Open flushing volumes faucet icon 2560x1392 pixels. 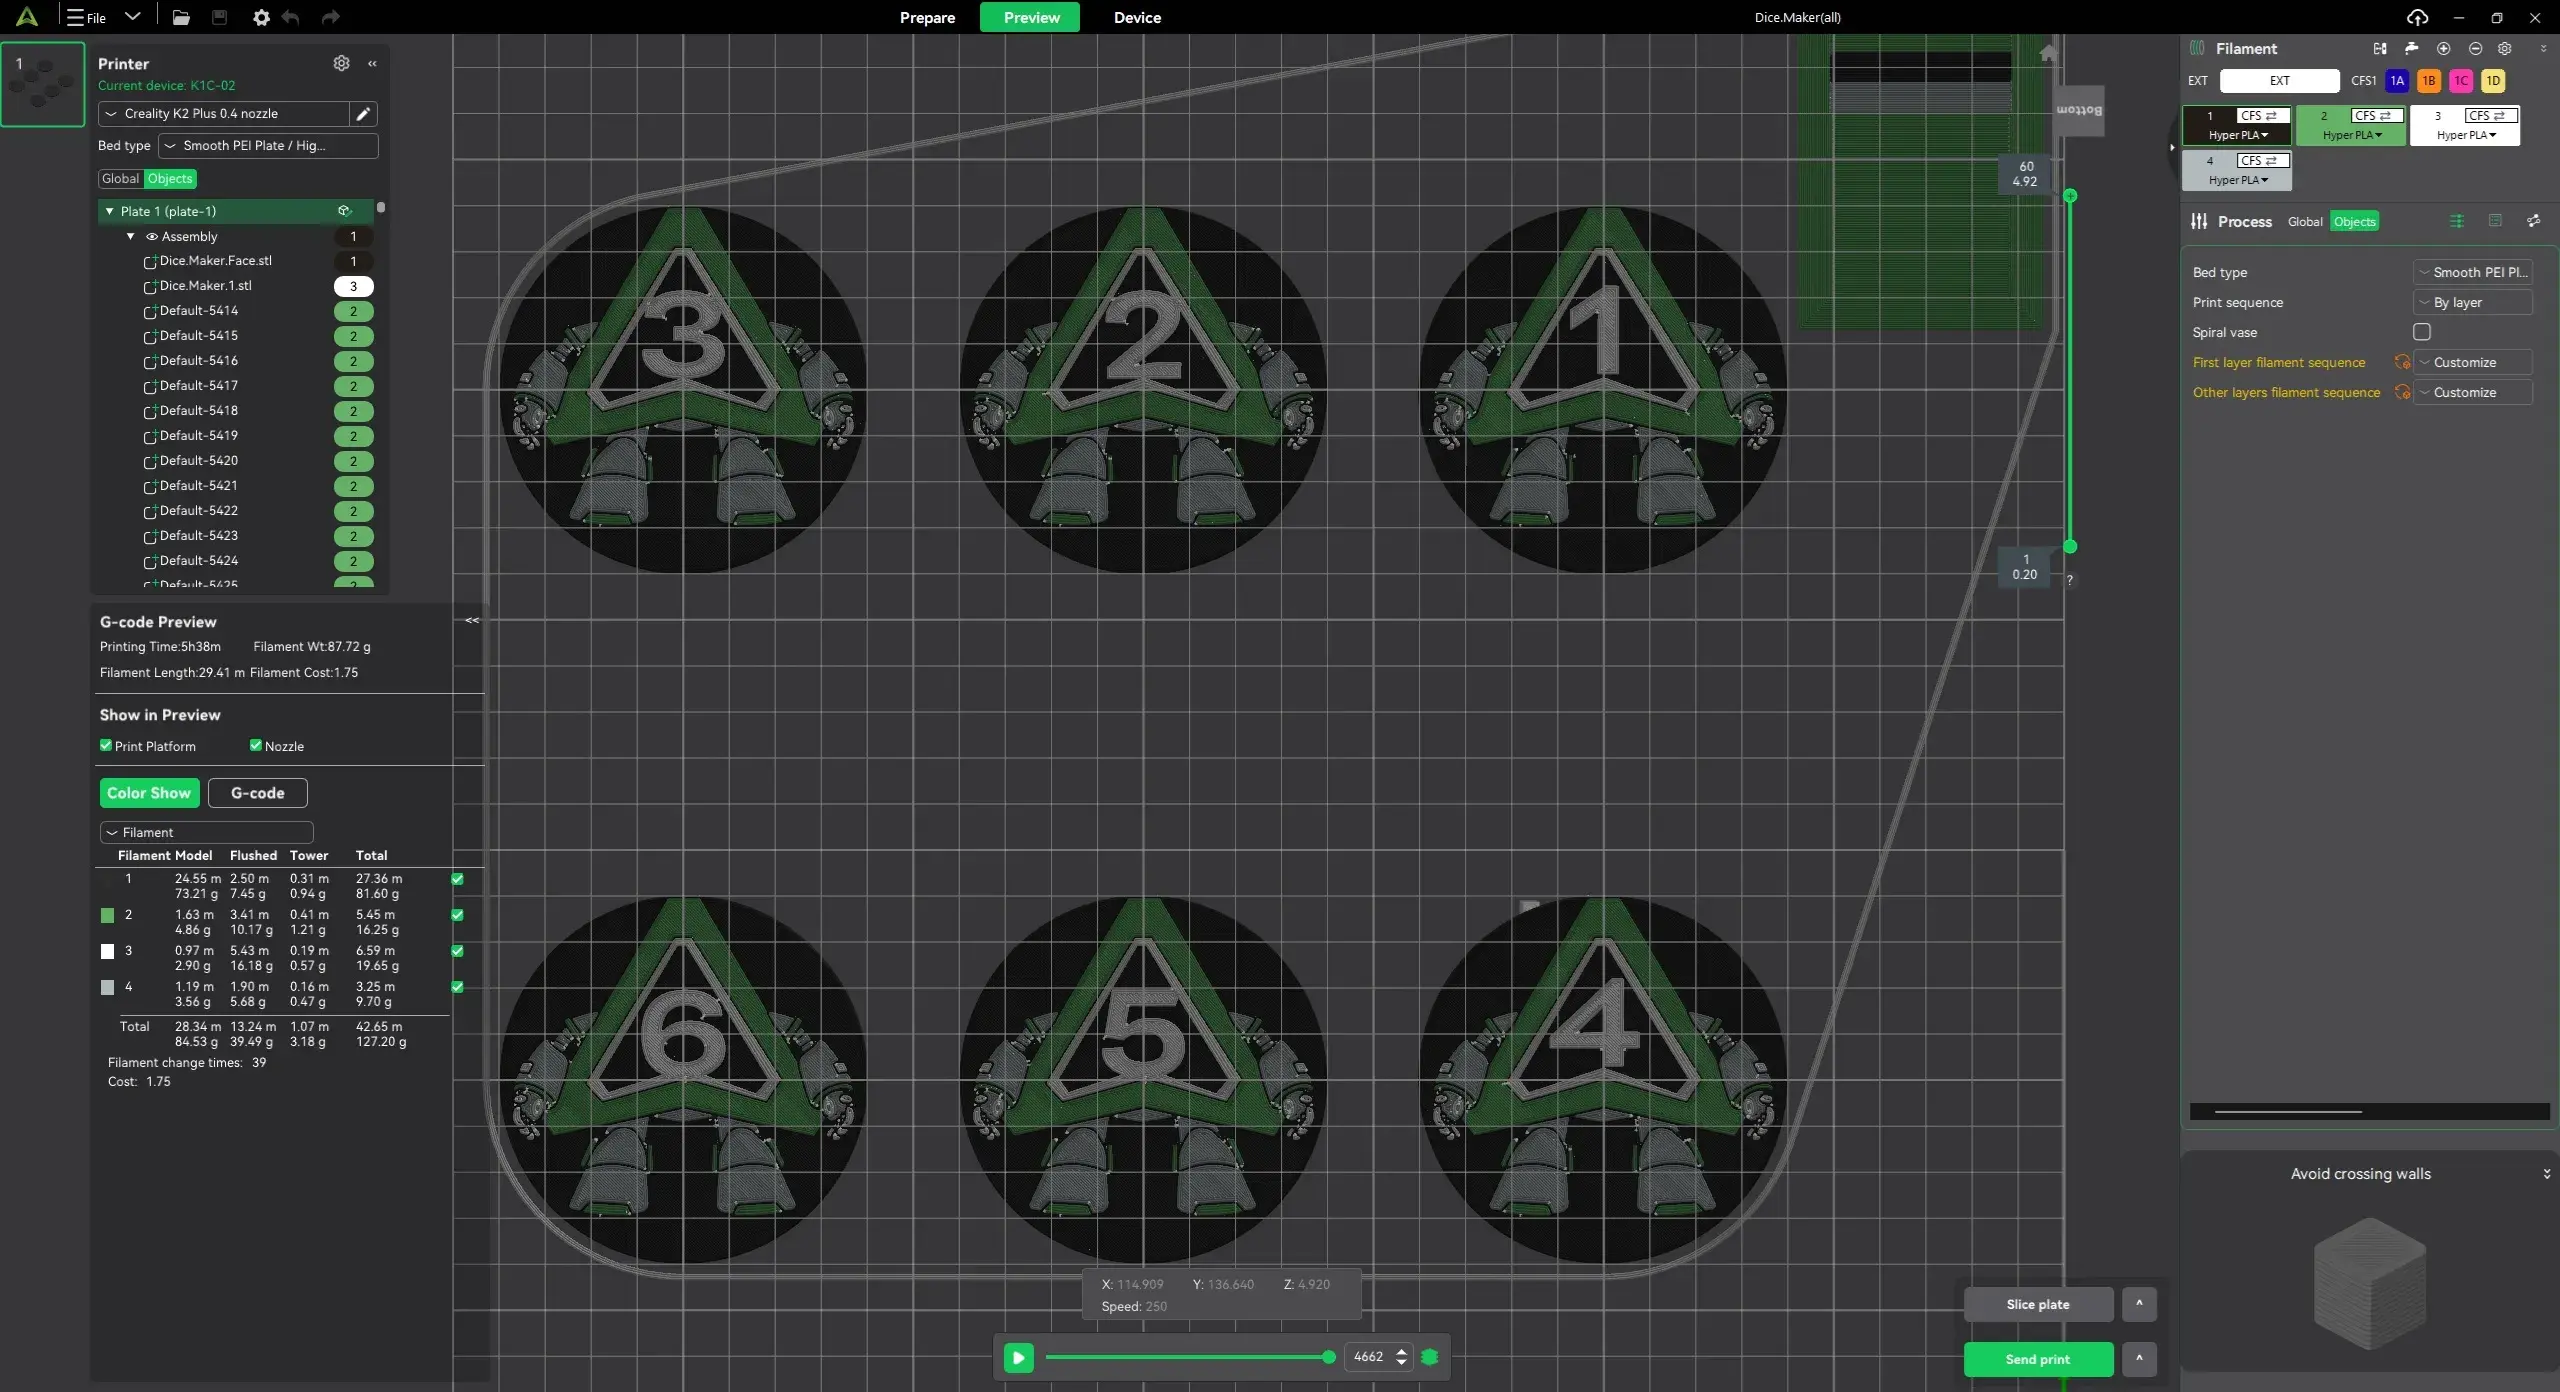(x=2411, y=48)
